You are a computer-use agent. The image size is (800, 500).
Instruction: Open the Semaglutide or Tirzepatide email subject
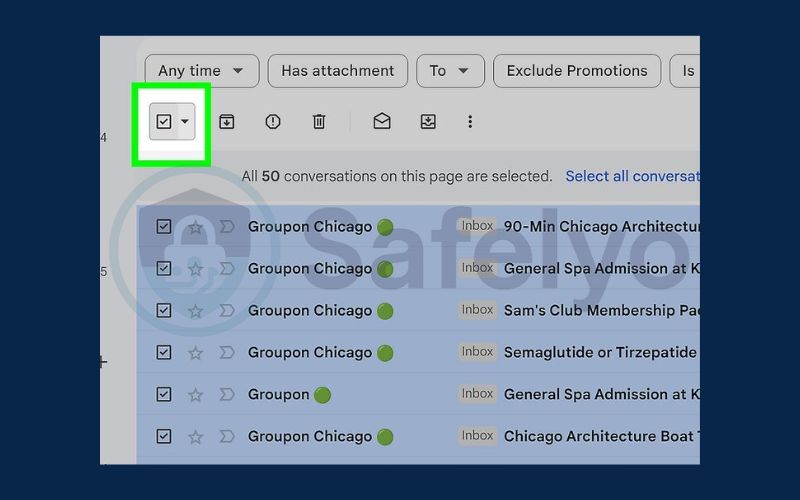pos(601,352)
